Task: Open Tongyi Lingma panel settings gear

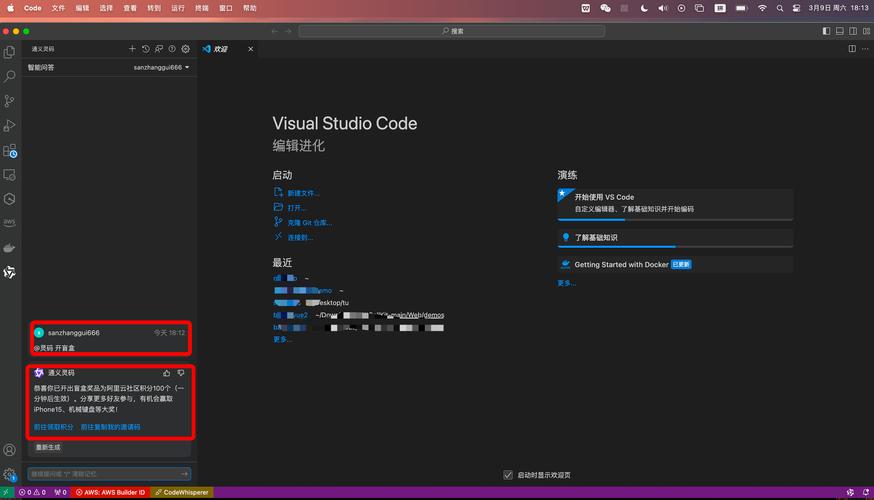Action: tap(186, 49)
